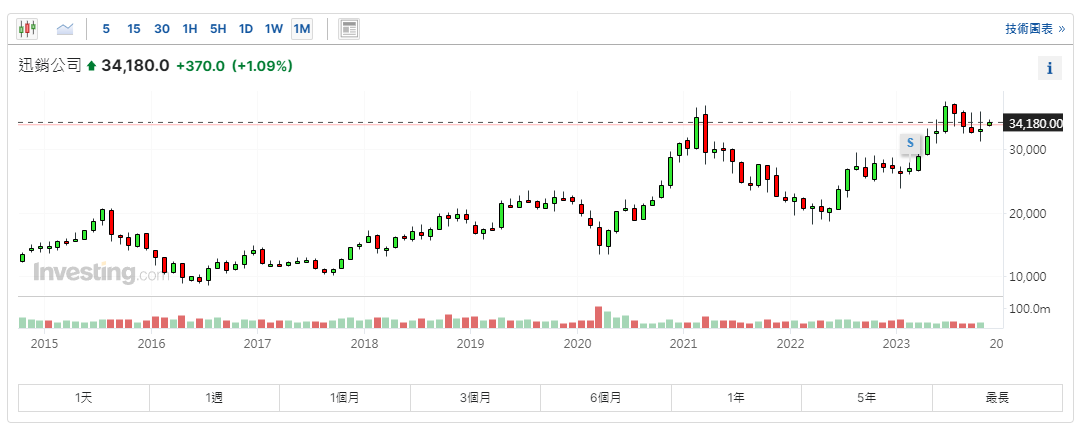Click the info 'i' icon
Viewport: 1086px width, 444px height.
click(x=1049, y=69)
